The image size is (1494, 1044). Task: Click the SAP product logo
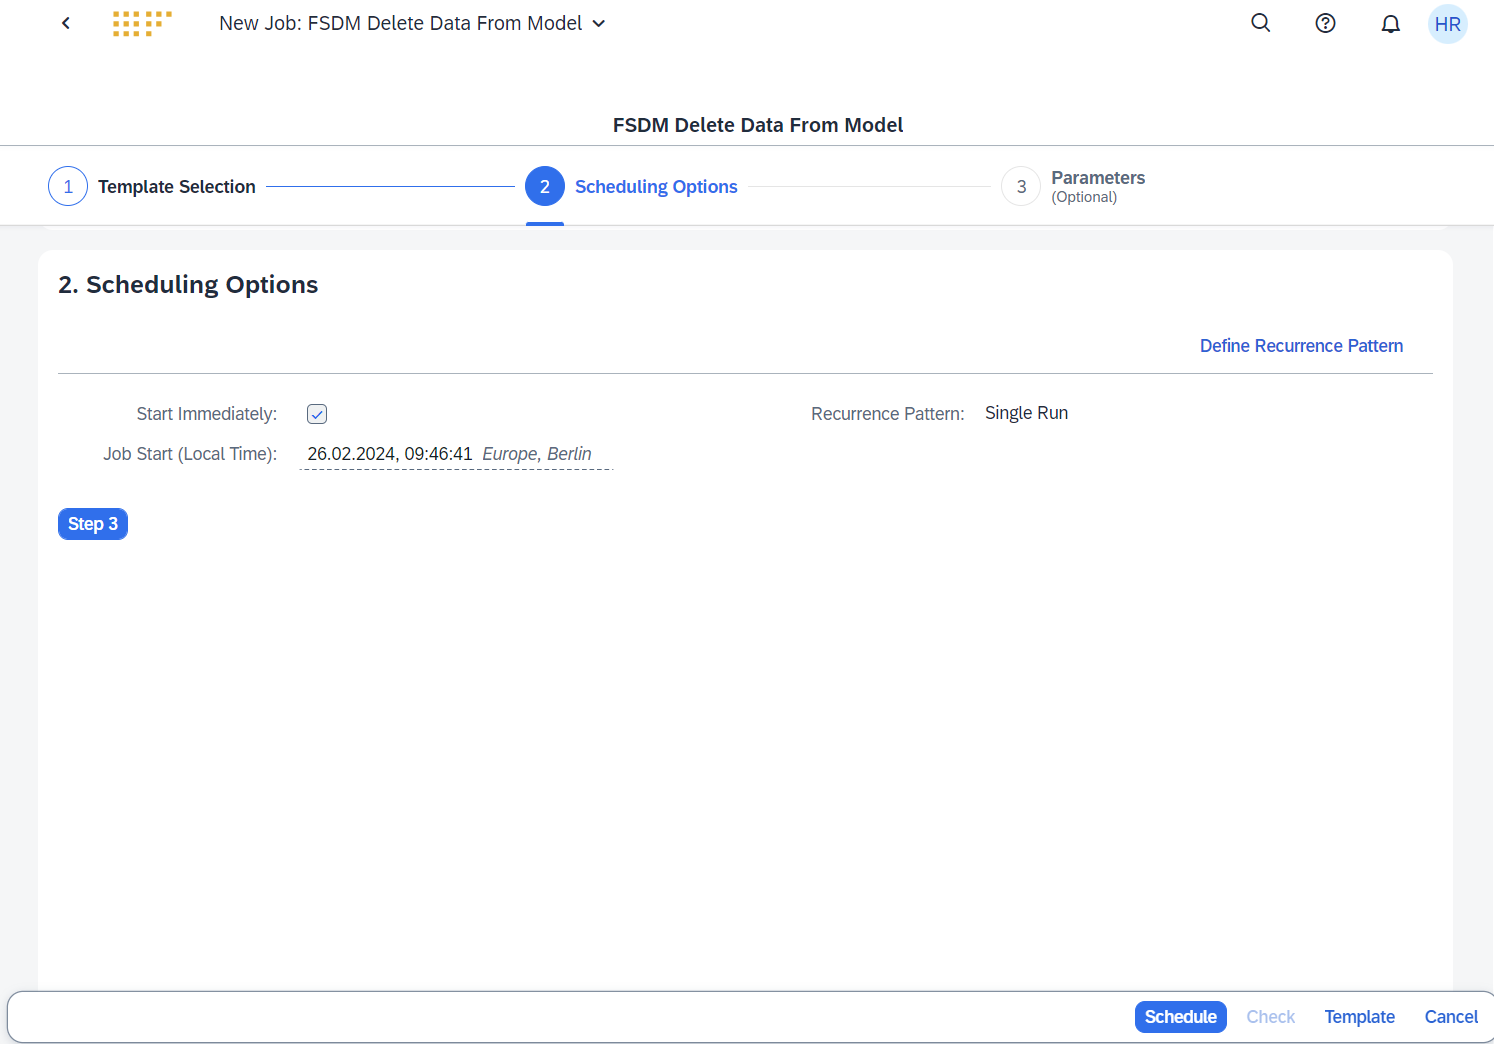[141, 22]
